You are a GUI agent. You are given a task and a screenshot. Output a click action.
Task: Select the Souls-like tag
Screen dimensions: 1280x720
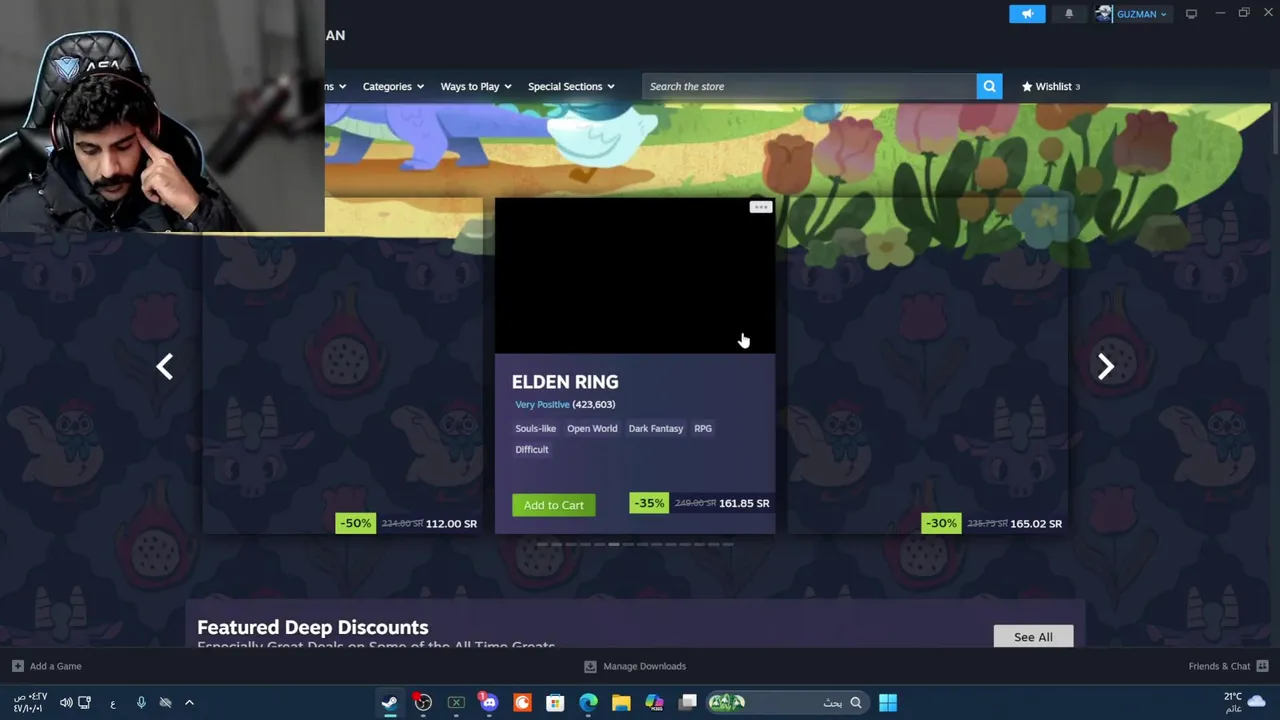(535, 428)
